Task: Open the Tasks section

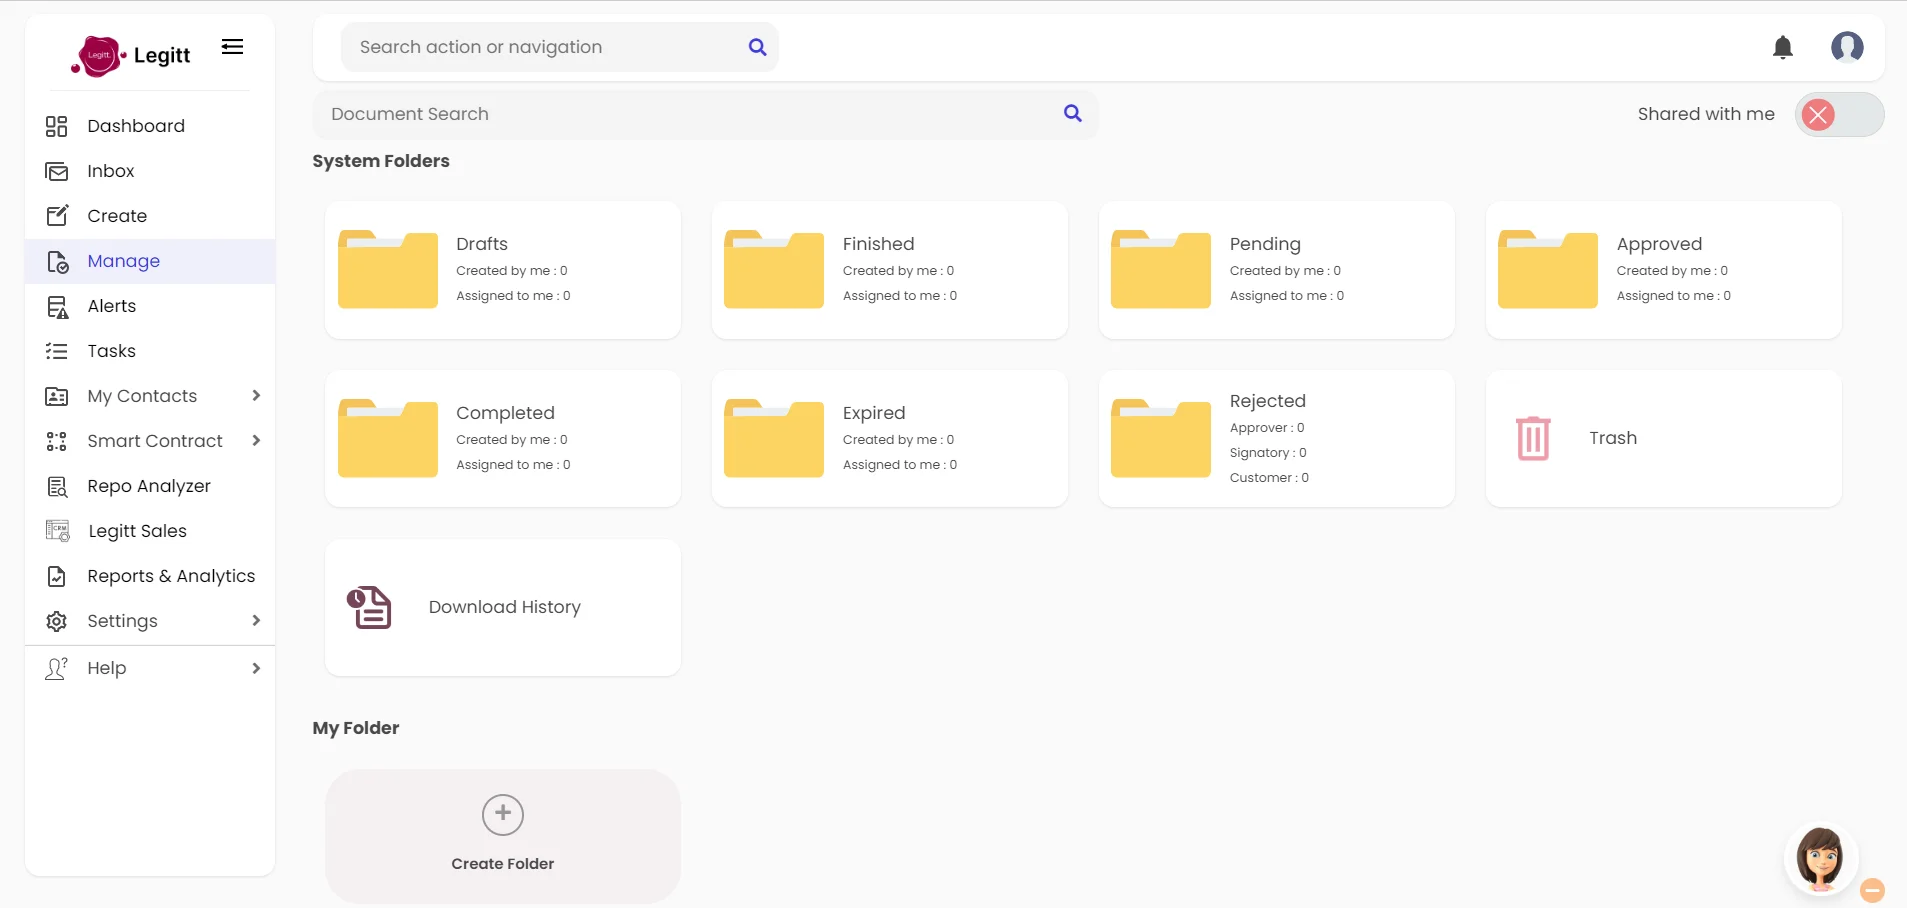Action: pyautogui.click(x=111, y=351)
